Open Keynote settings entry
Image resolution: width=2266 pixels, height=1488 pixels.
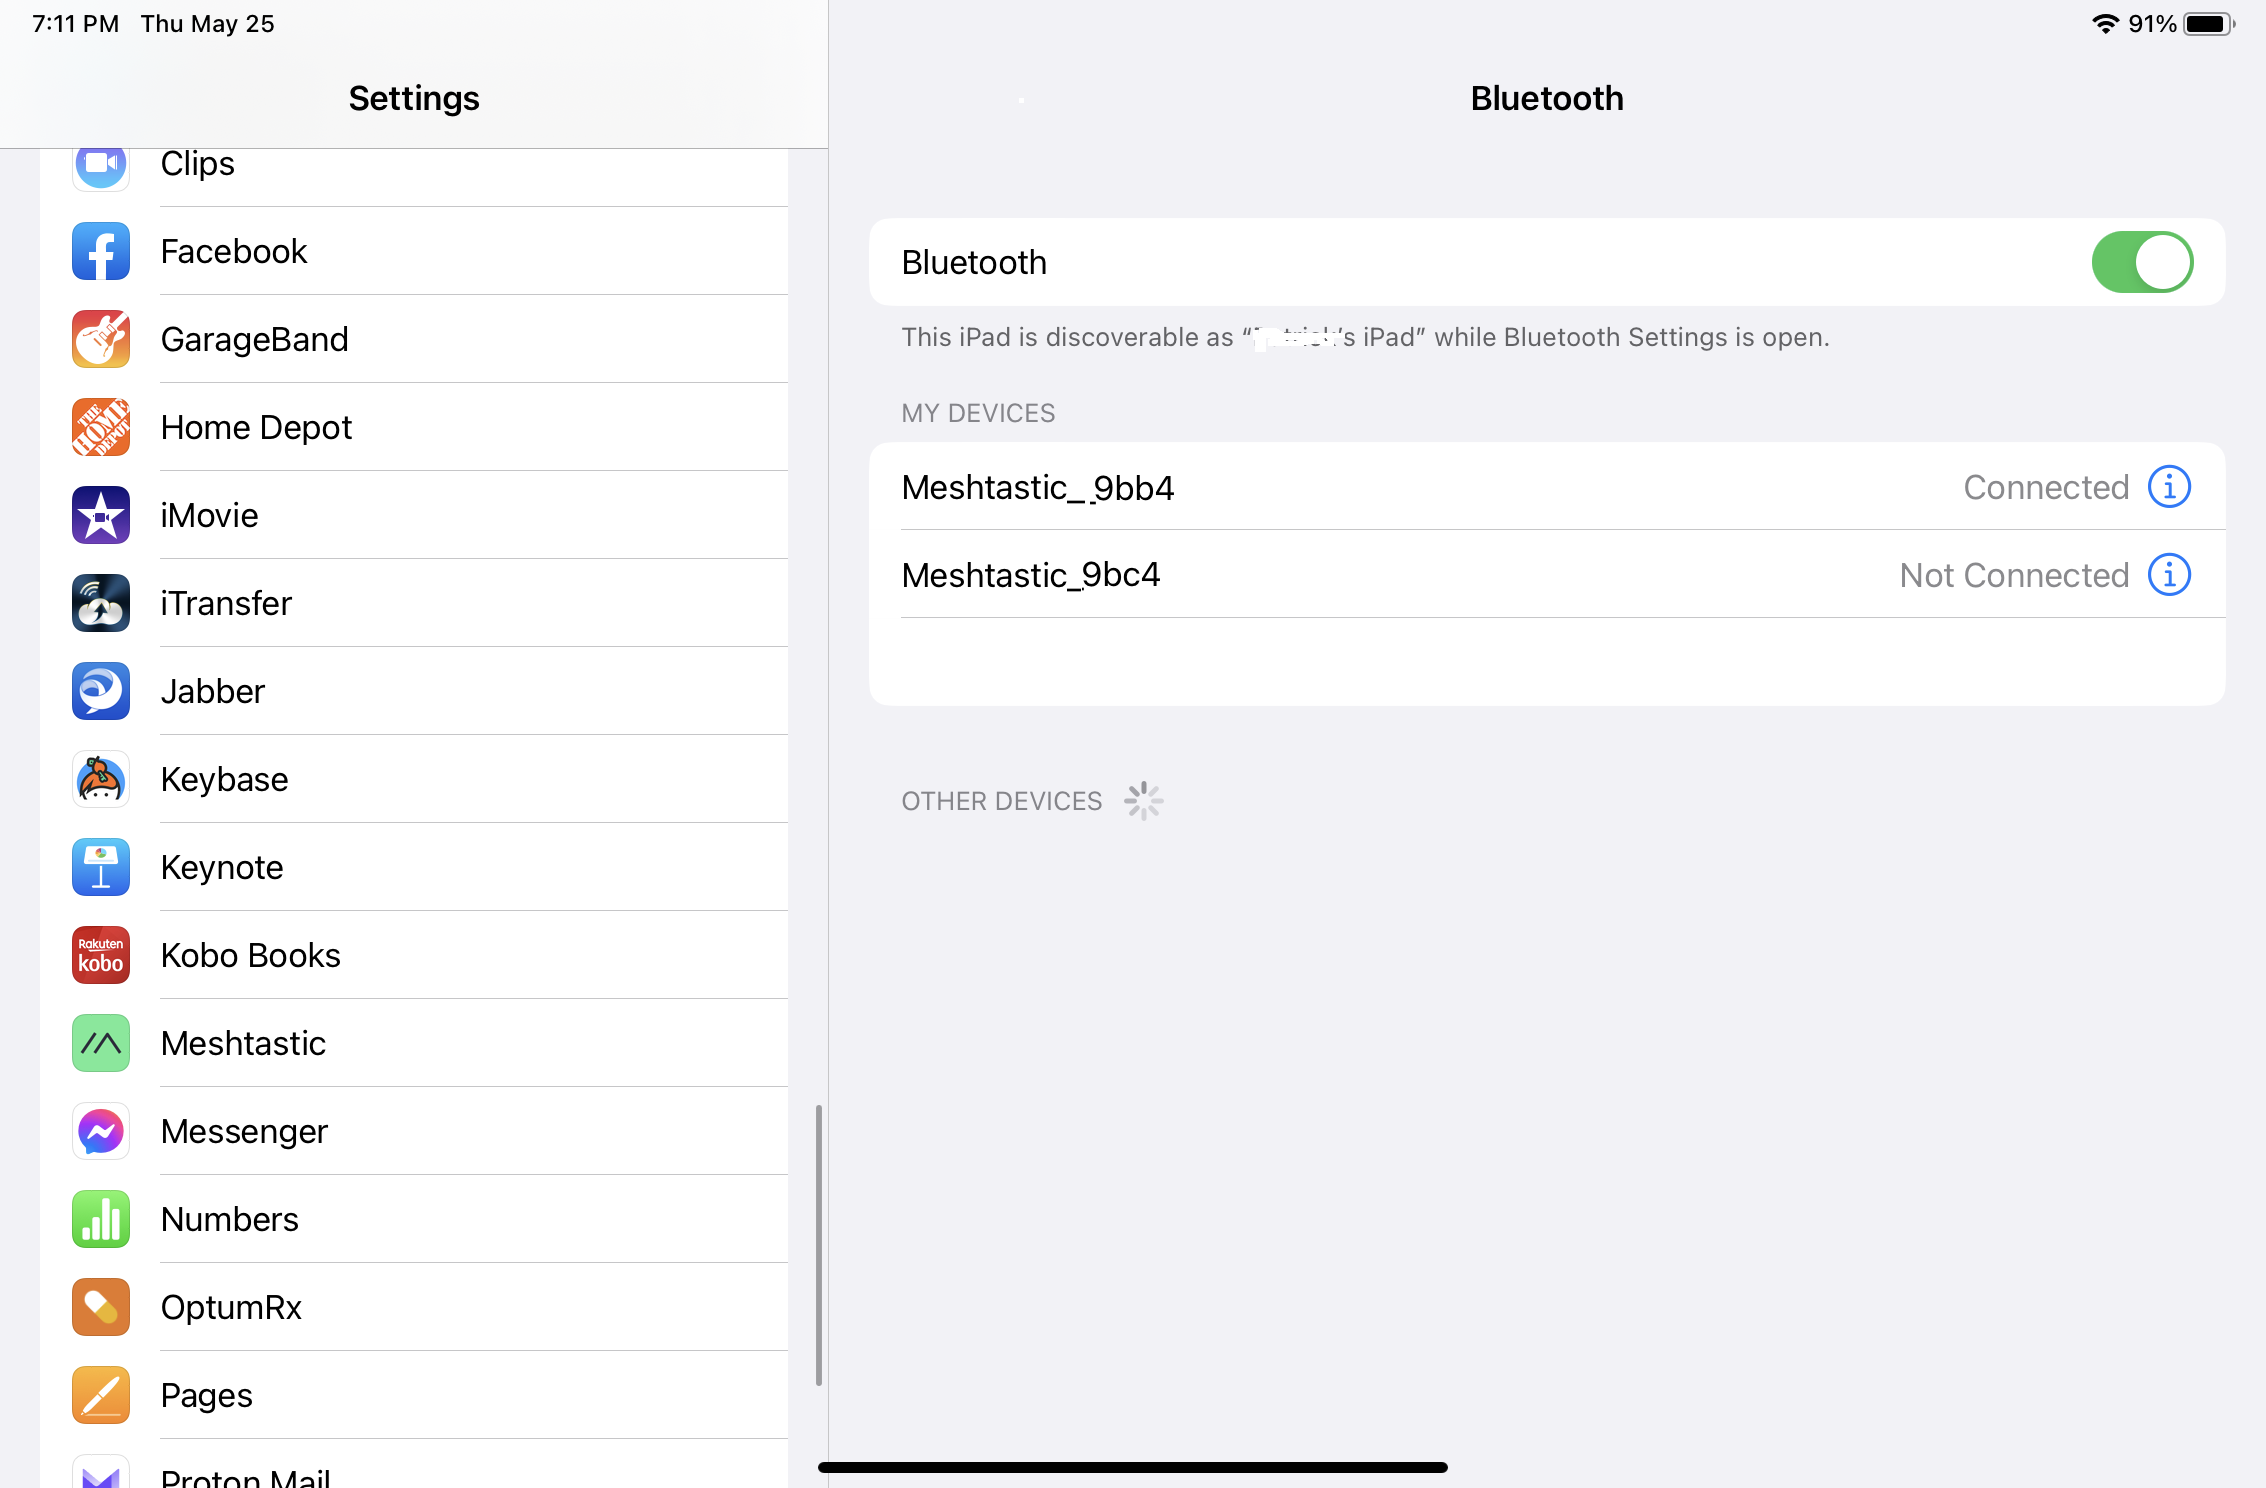[x=414, y=867]
